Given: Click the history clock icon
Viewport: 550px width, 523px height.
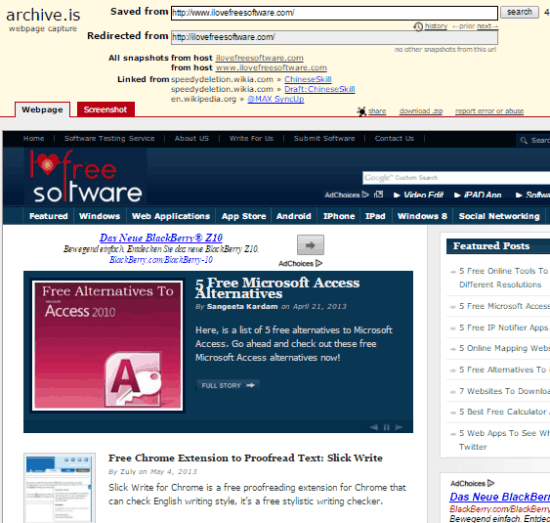Looking at the screenshot, I should [x=418, y=27].
